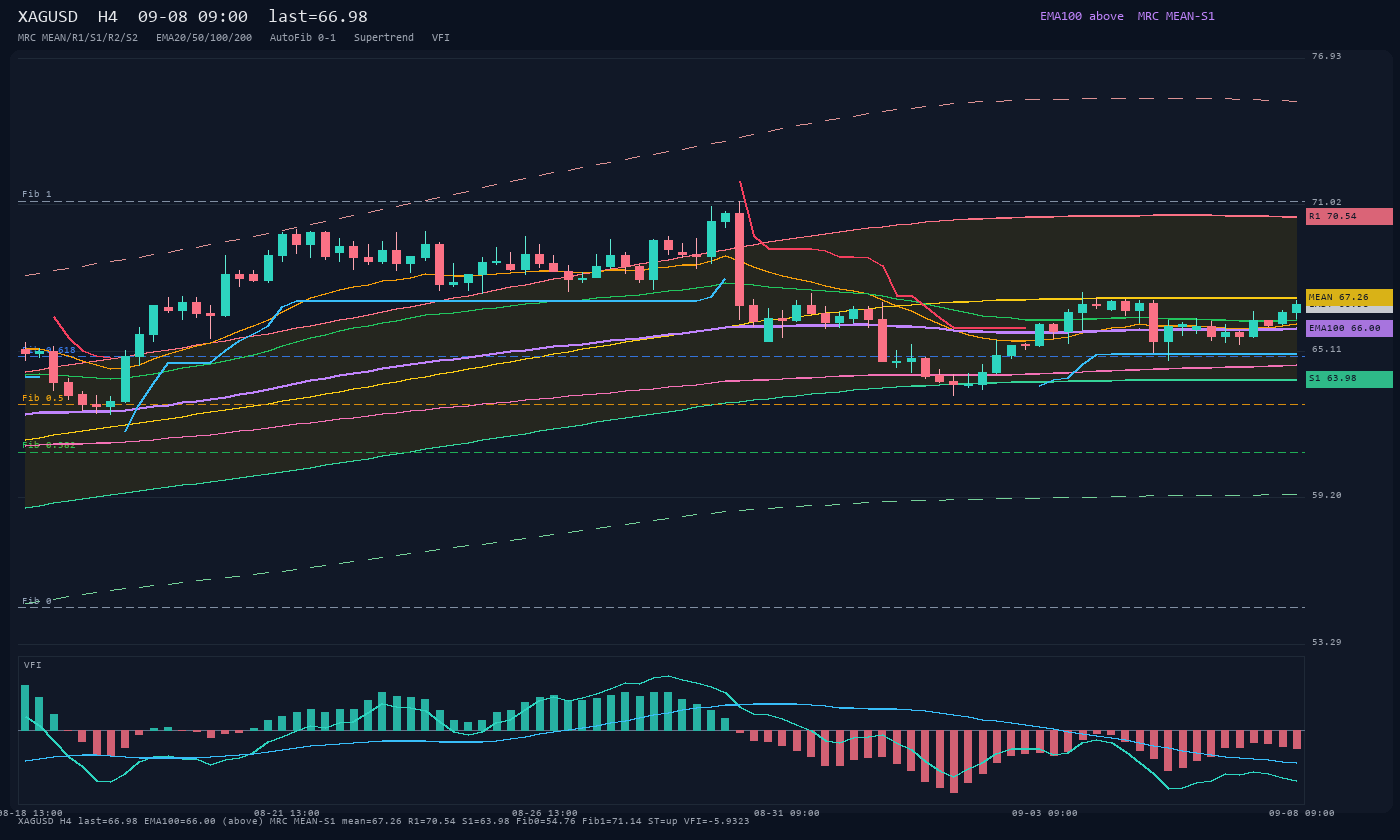Click the Fib 1 level label
This screenshot has height=840, width=1400.
coord(37,194)
